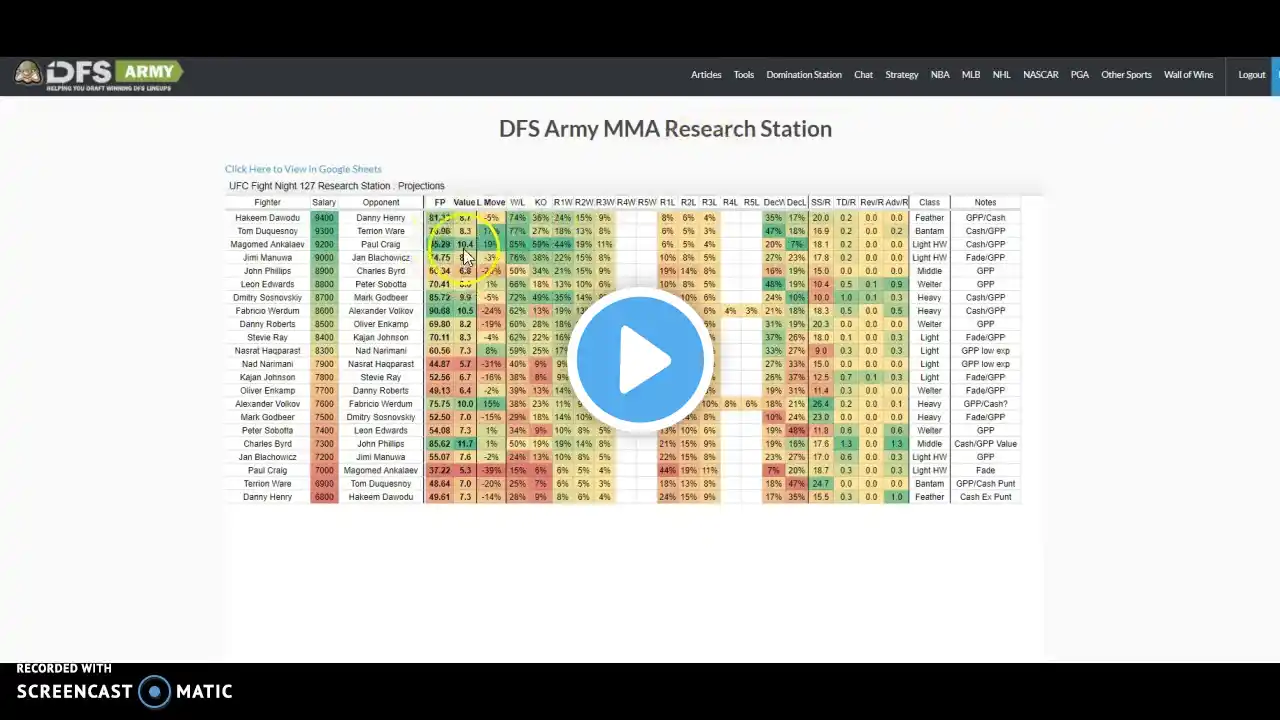1280x720 pixels.
Task: Click the Hakeem Dawodu fighter cell
Action: pos(267,218)
